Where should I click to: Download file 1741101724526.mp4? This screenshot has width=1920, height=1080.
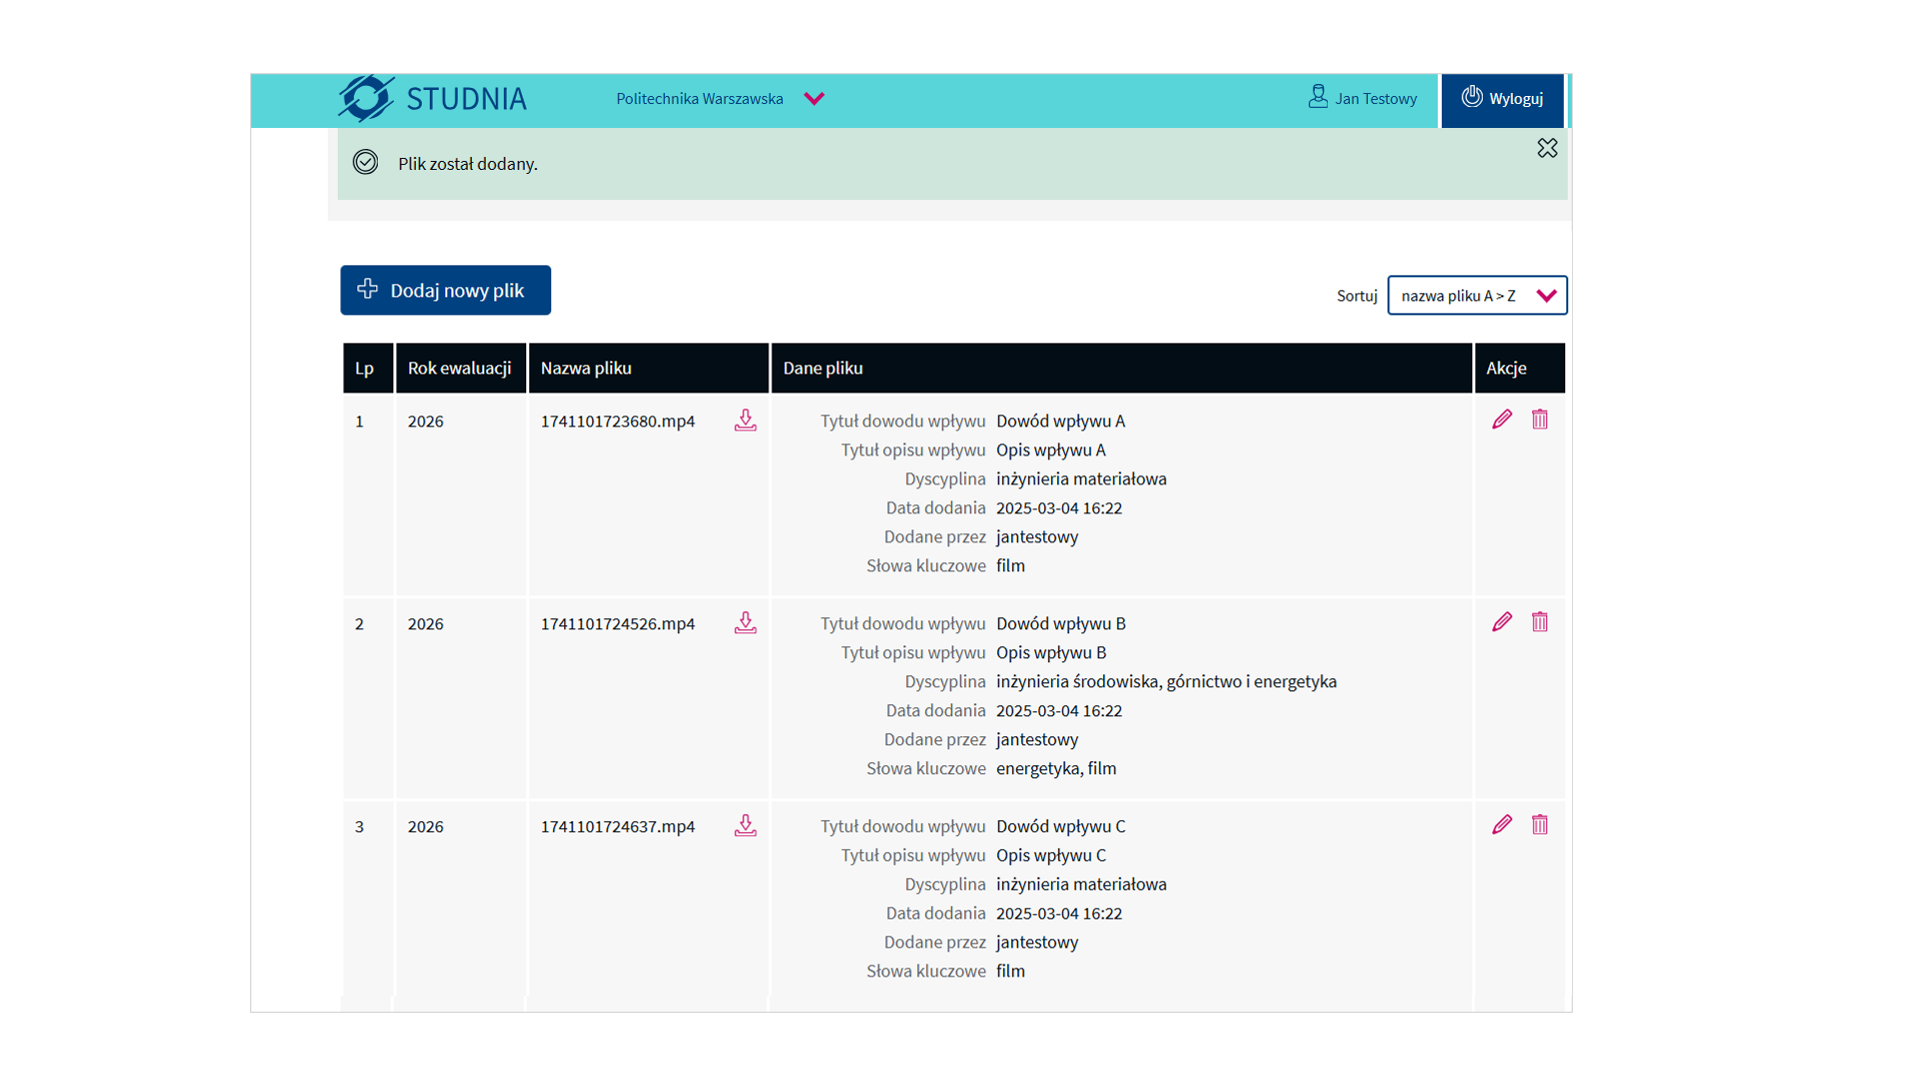745,623
